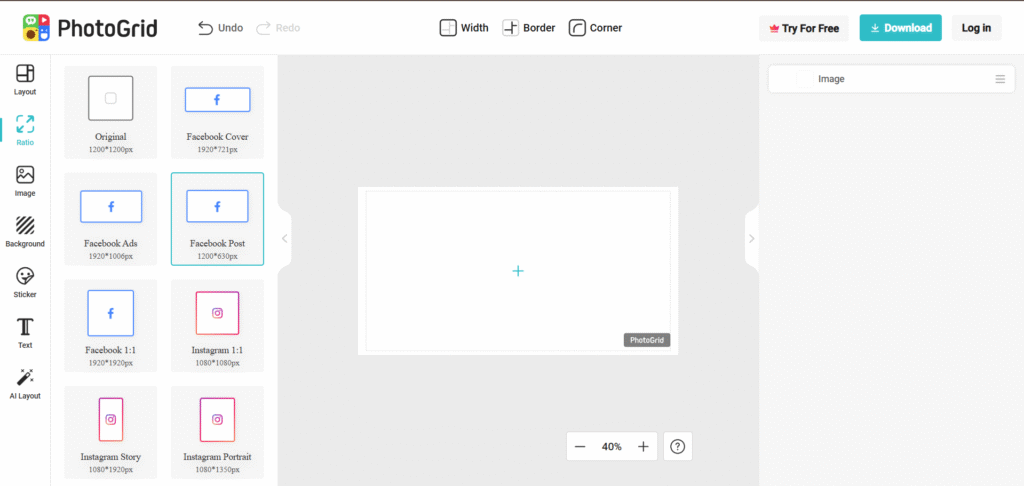Choose the Instagram Story ratio
Image resolution: width=1024 pixels, height=486 pixels.
pos(111,432)
